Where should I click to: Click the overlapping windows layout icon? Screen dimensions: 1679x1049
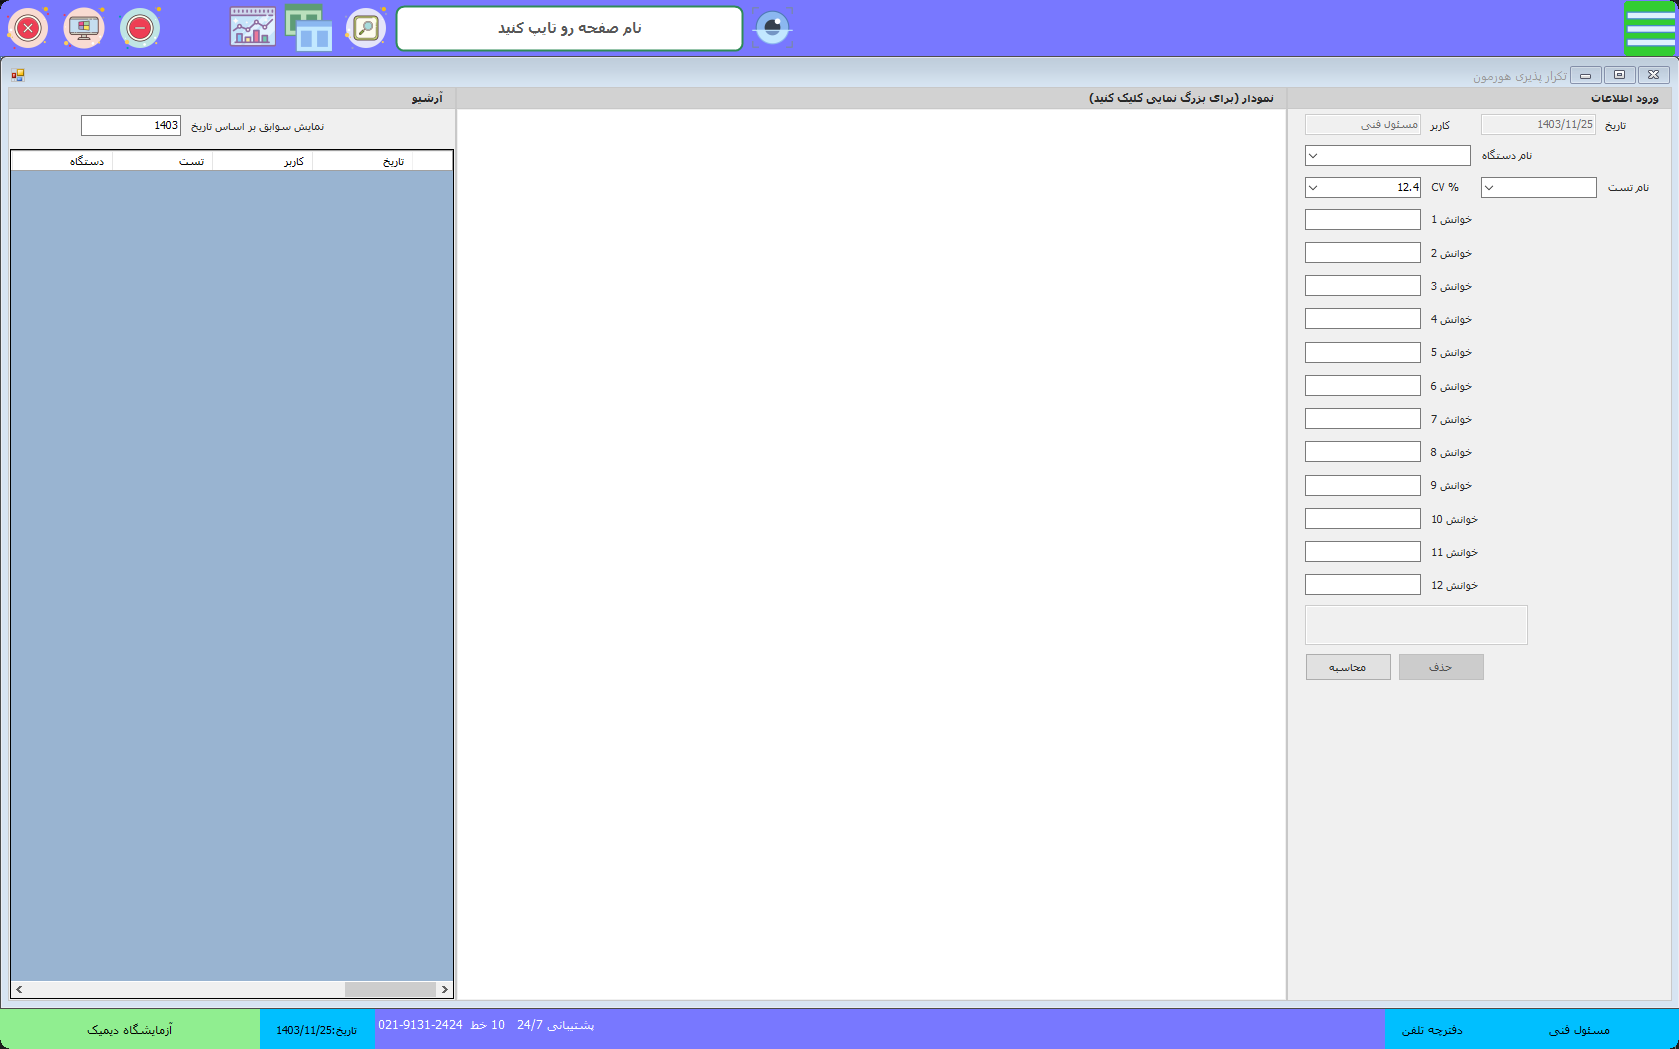coord(309,28)
